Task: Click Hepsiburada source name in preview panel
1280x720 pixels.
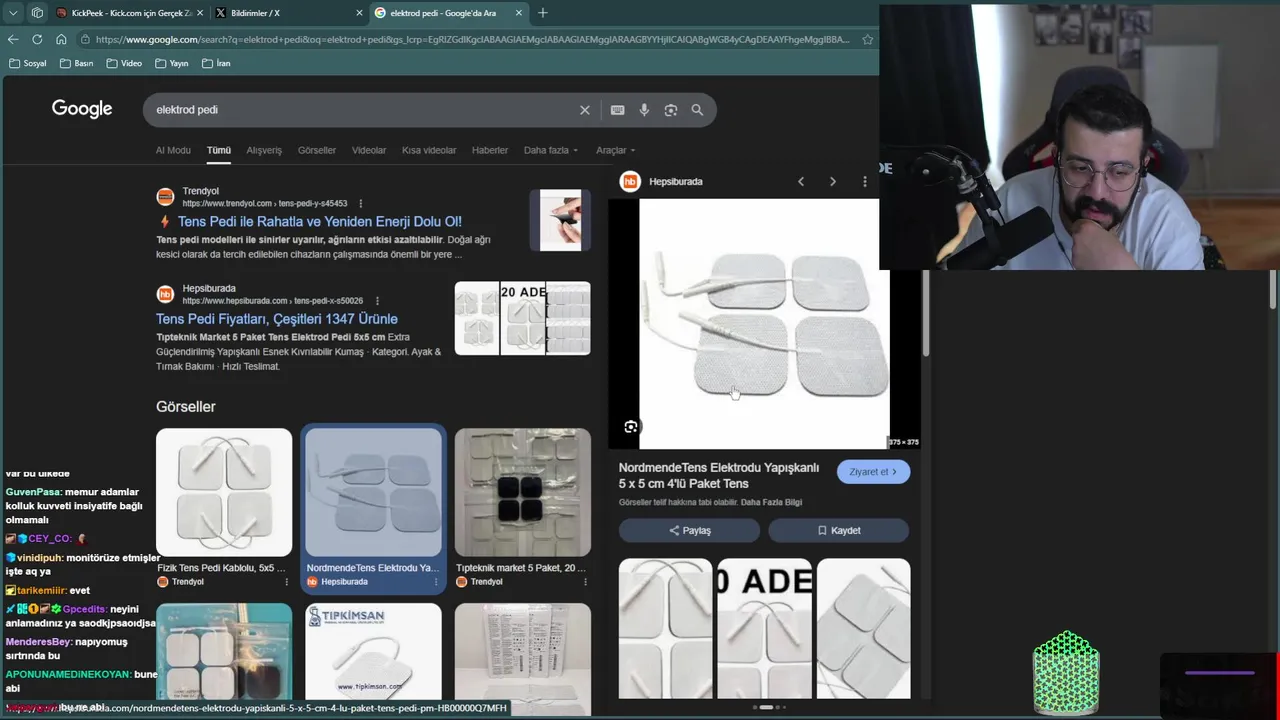Action: click(676, 182)
